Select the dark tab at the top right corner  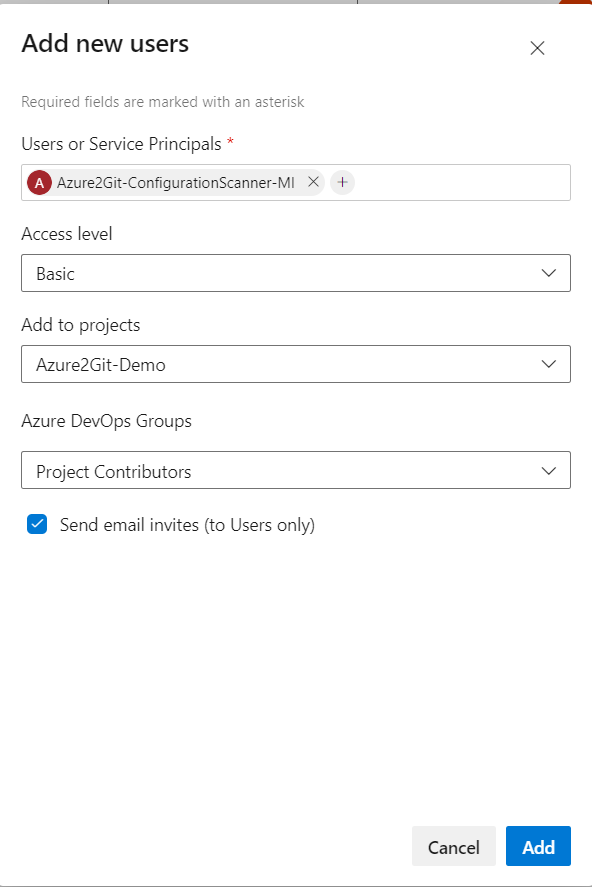pyautogui.click(x=575, y=3)
